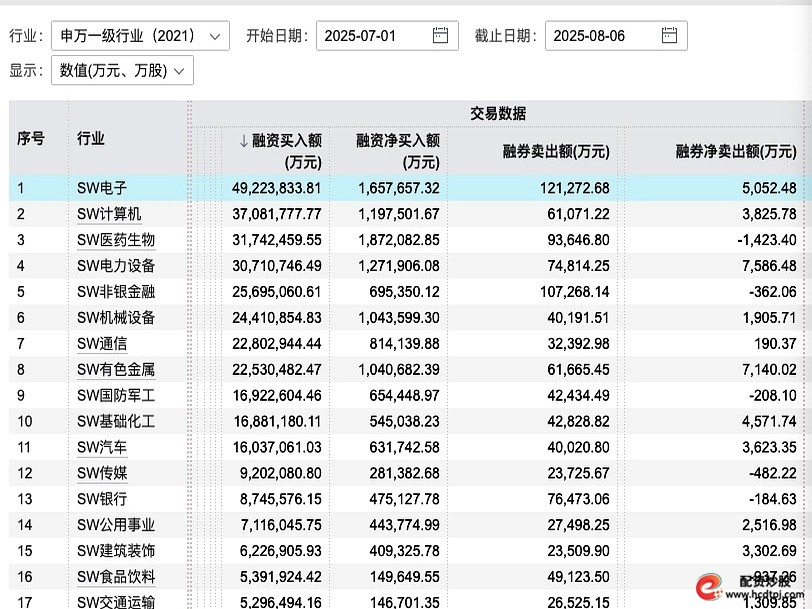The width and height of the screenshot is (812, 609).
Task: Open the SW电子 industry link
Action: (98, 187)
